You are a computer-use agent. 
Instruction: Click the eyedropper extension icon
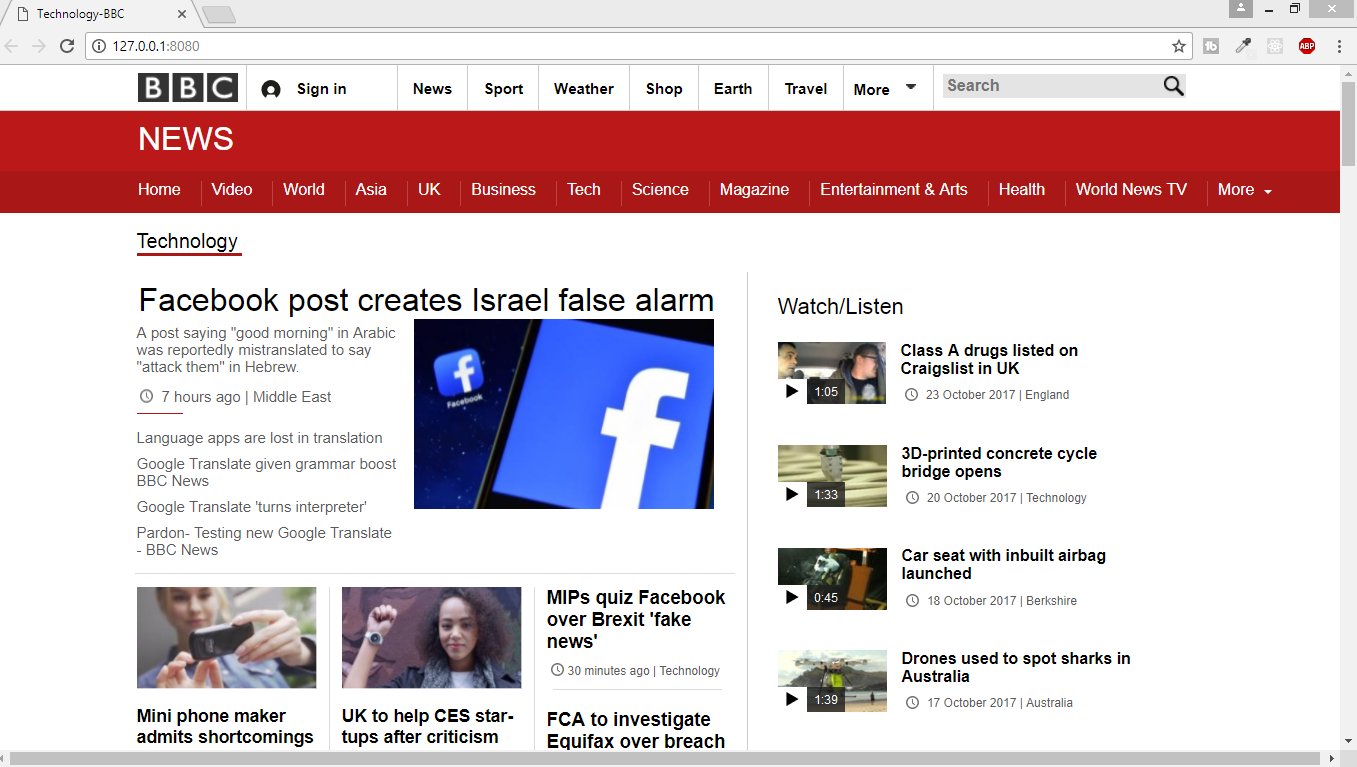pyautogui.click(x=1243, y=46)
